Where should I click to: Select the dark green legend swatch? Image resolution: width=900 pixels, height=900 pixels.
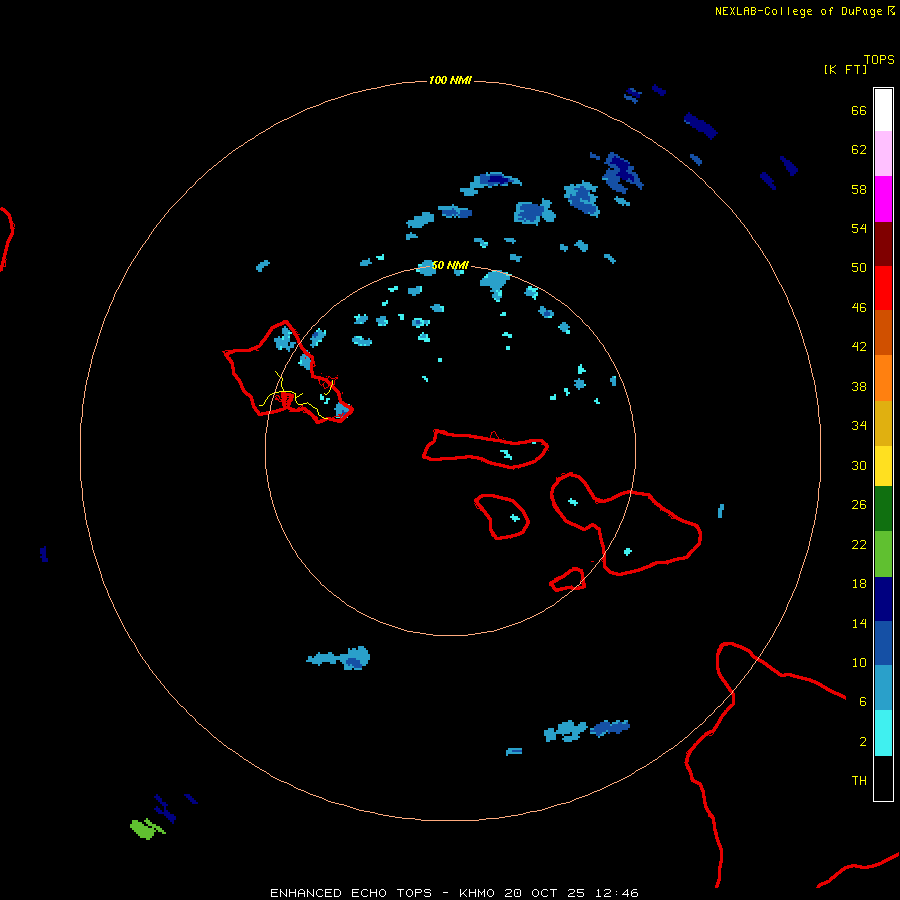point(883,509)
